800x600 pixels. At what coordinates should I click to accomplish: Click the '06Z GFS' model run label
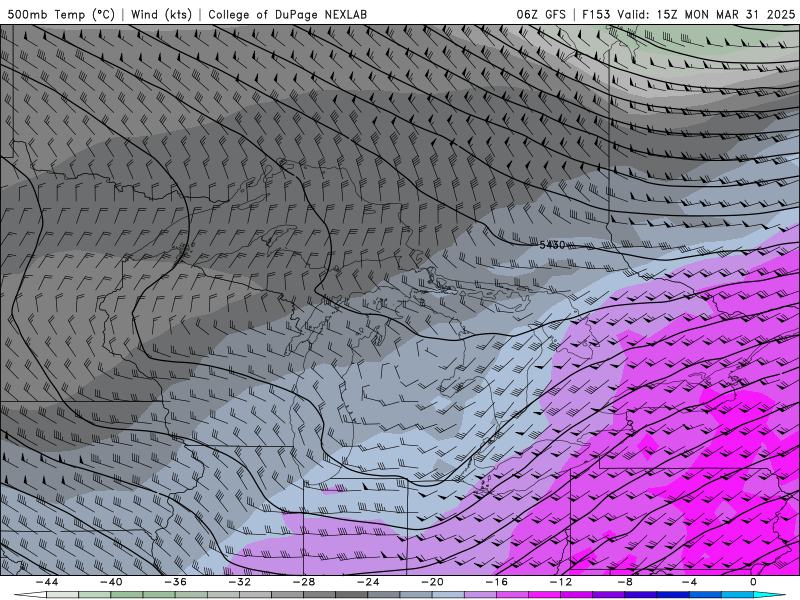[x=541, y=15]
